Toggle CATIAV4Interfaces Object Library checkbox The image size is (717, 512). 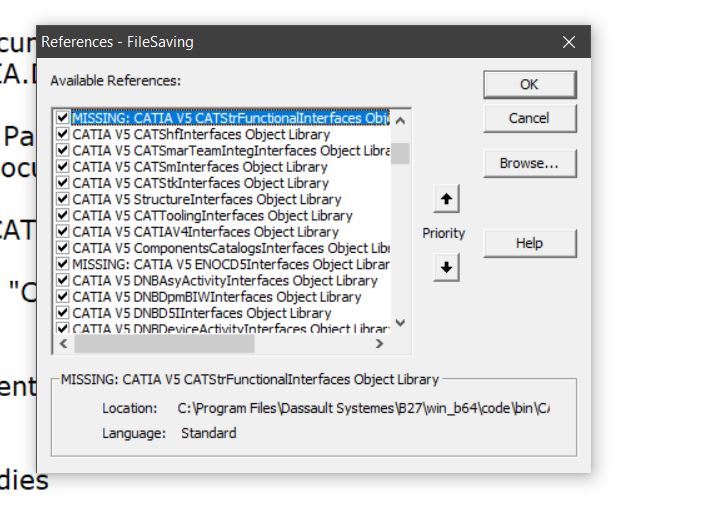point(63,231)
